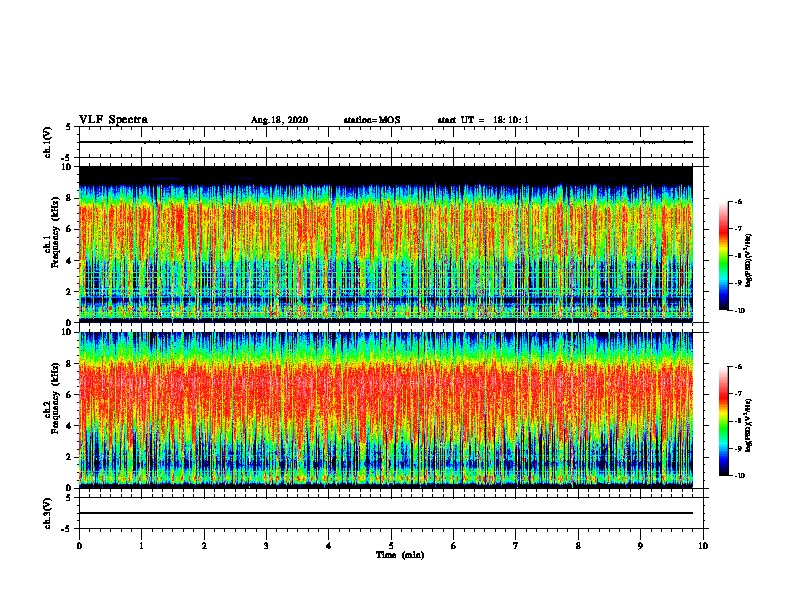The height and width of the screenshot is (612, 792).
Task: Click the date text "Aug.18, 2020"
Action: coord(279,120)
